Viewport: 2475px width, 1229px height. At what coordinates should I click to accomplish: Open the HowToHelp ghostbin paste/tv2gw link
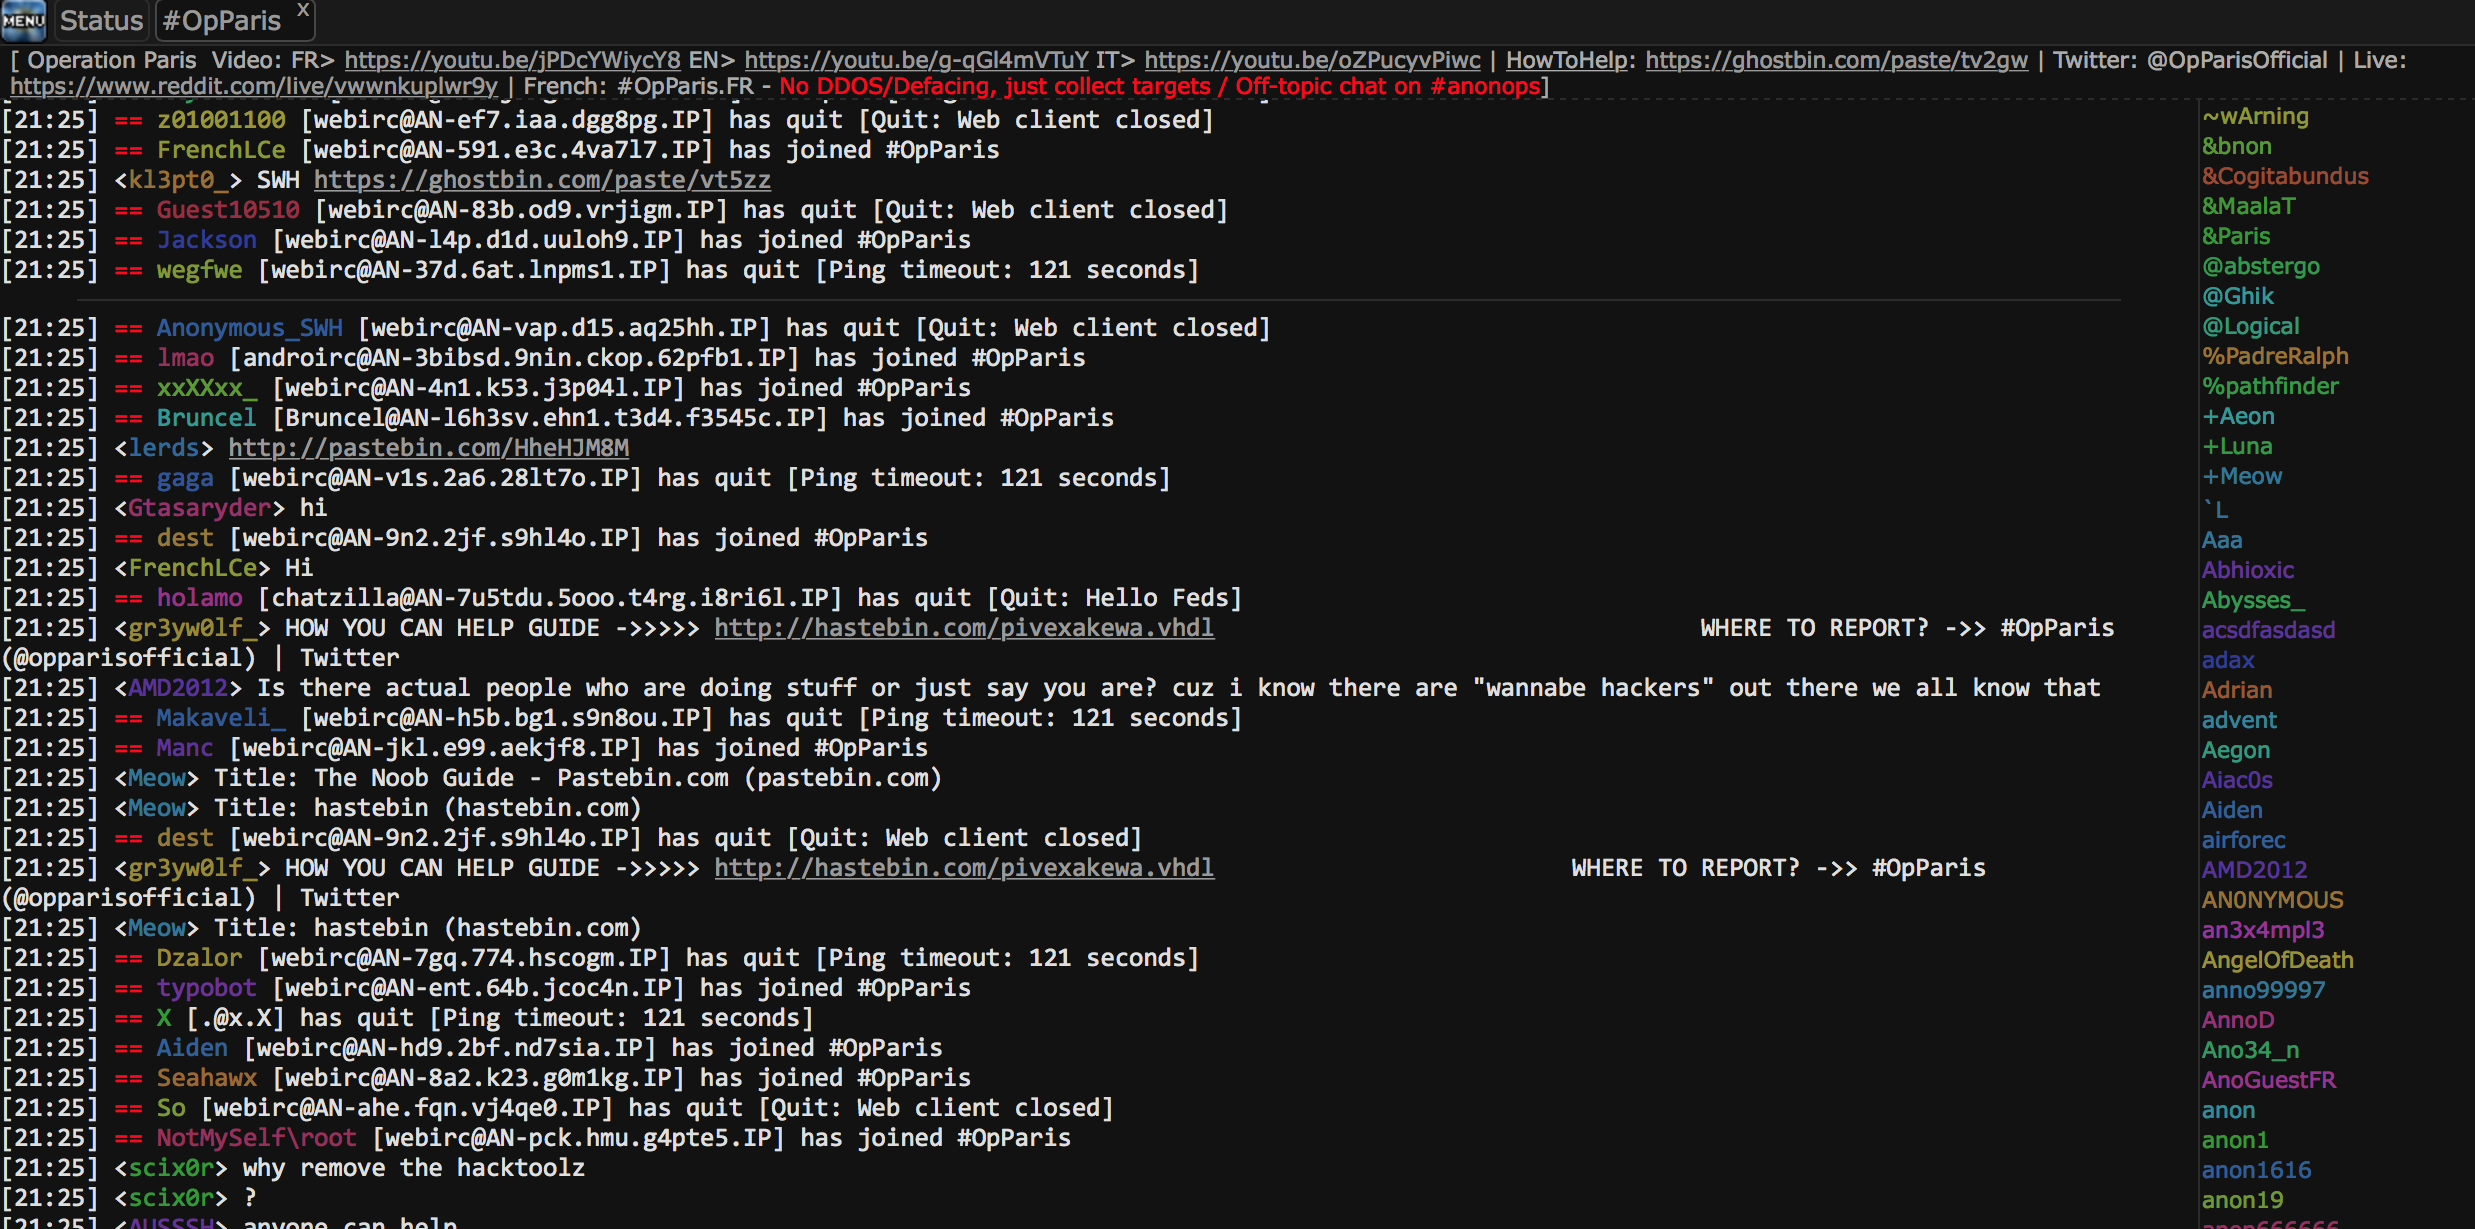pos(1836,60)
